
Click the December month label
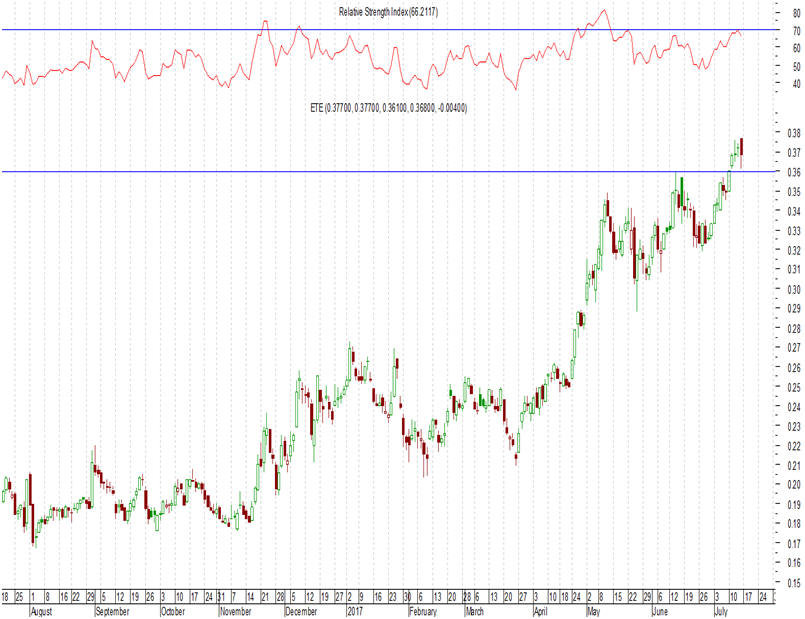[x=301, y=611]
